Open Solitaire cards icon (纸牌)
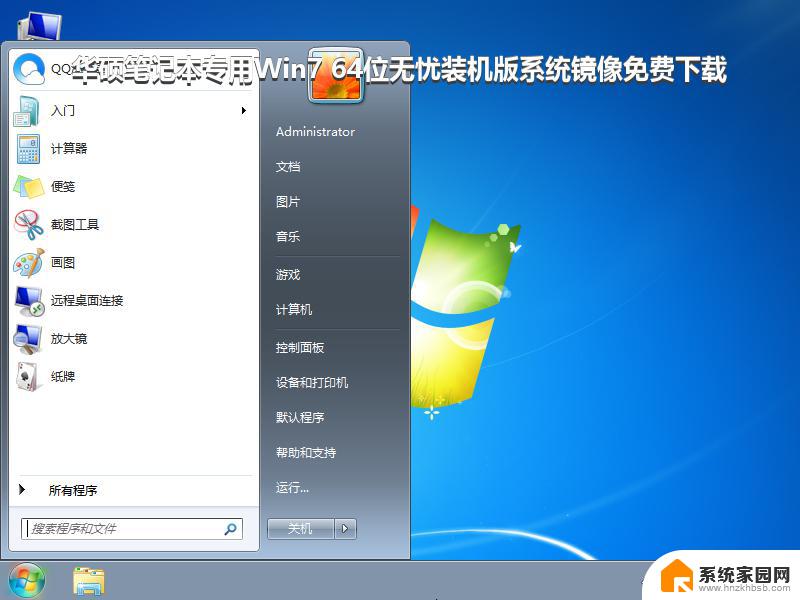The width and height of the screenshot is (800, 600). [27, 377]
